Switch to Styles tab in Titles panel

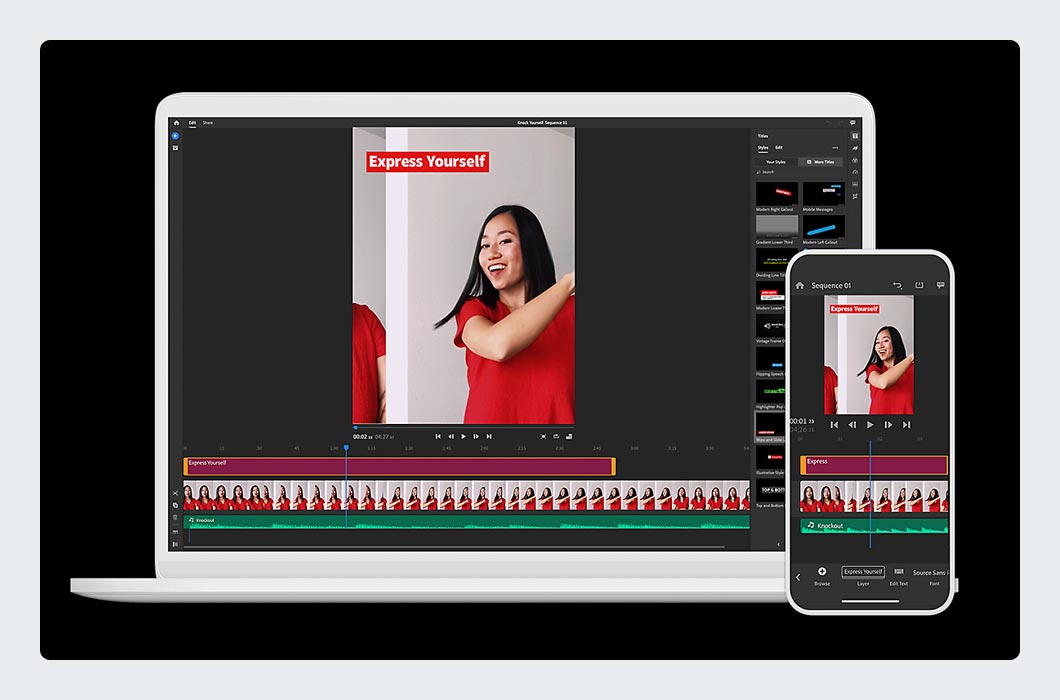[763, 147]
